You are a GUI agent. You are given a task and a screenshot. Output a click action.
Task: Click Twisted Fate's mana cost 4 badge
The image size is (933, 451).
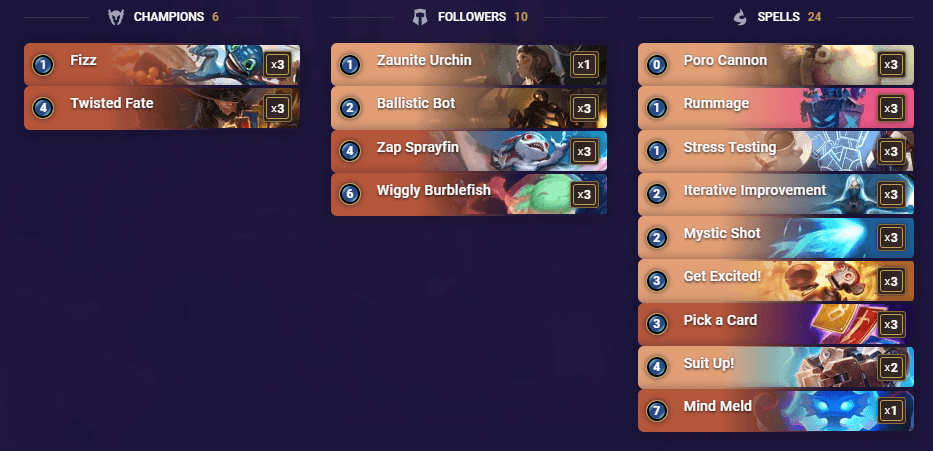tap(43, 108)
